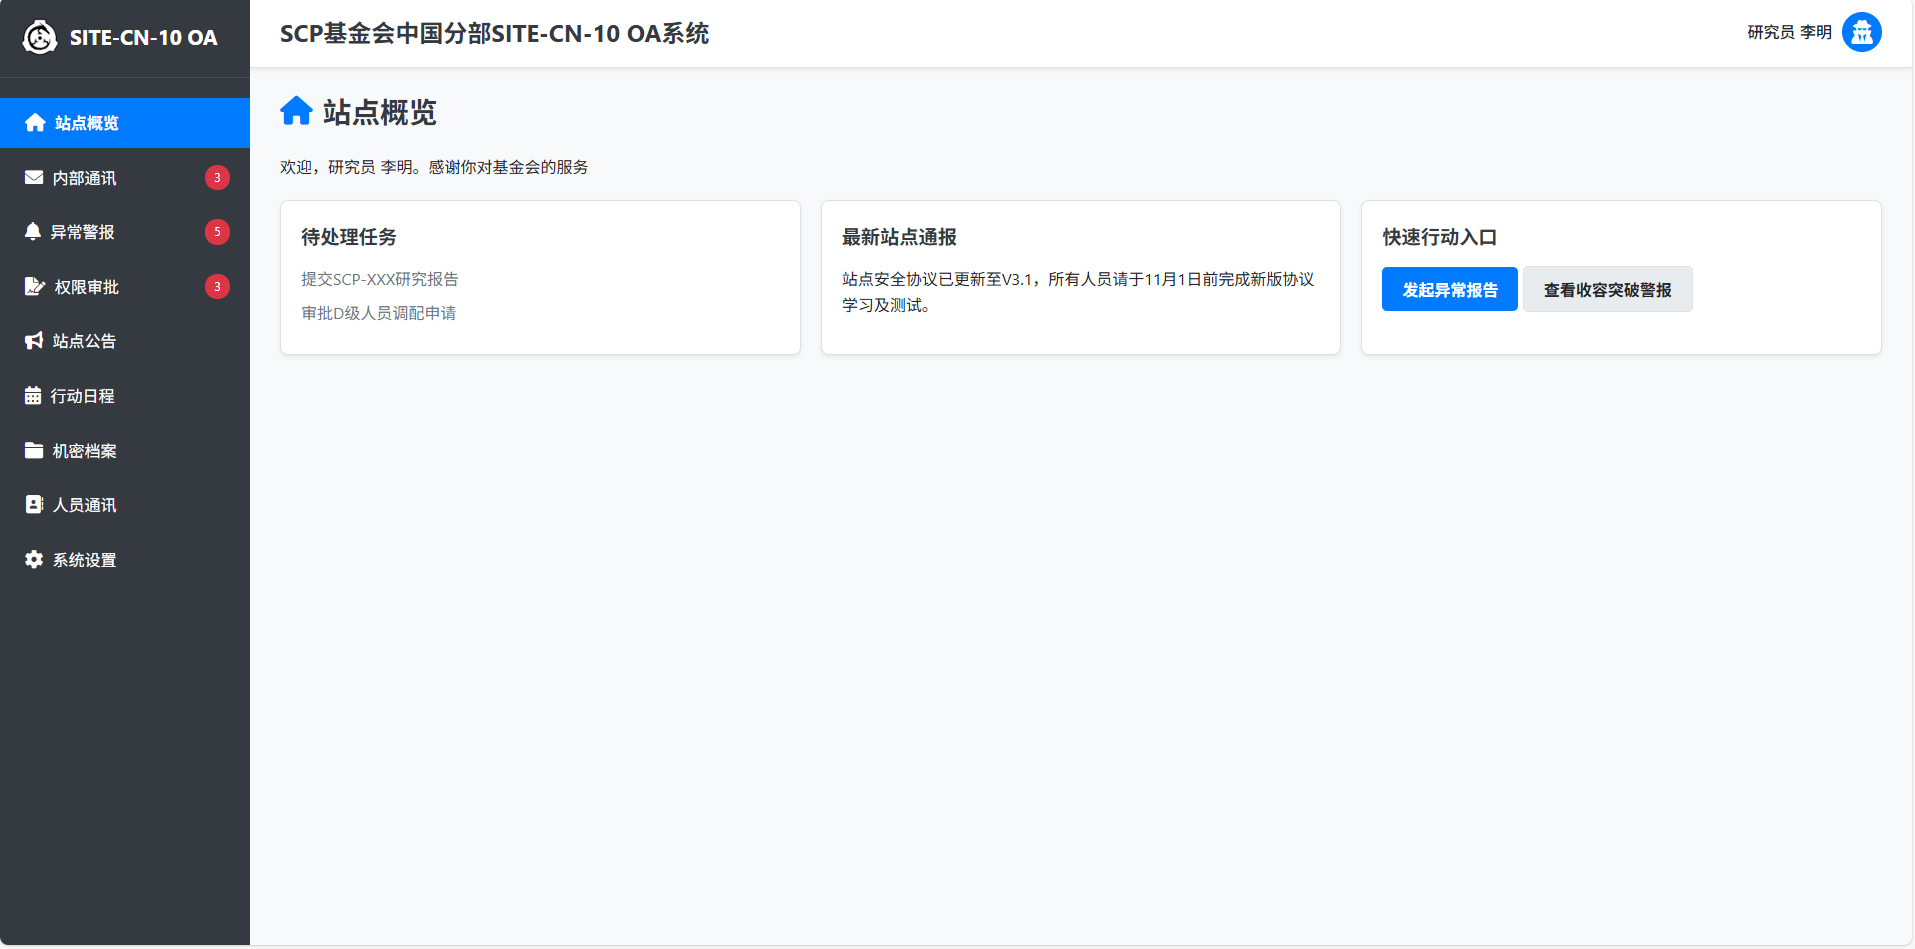Open the 提交SCP-XXX研究报告 task
The height and width of the screenshot is (949, 1915).
point(380,279)
